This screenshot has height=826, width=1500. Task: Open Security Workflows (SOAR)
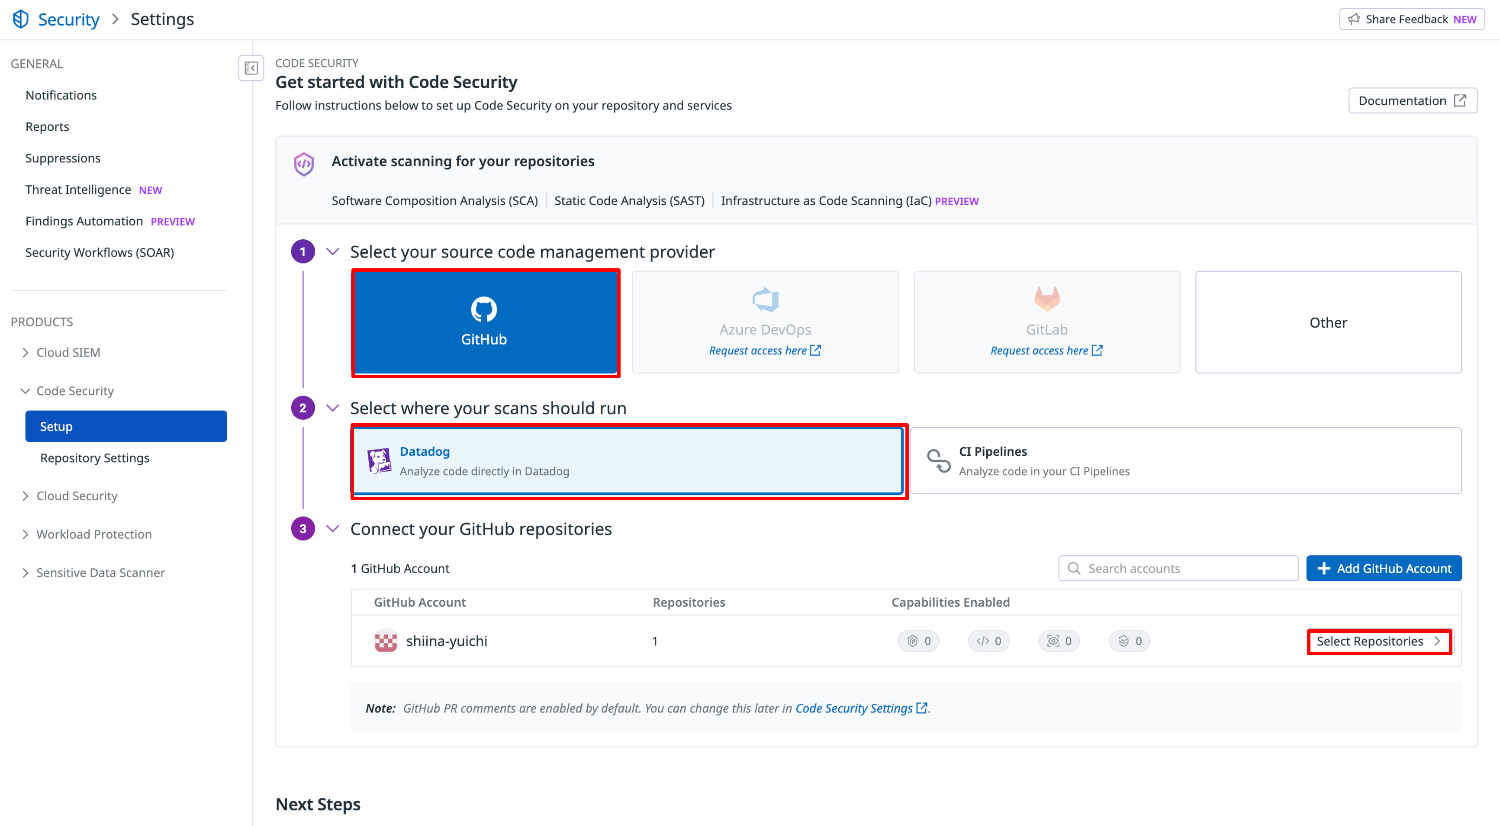click(x=100, y=253)
